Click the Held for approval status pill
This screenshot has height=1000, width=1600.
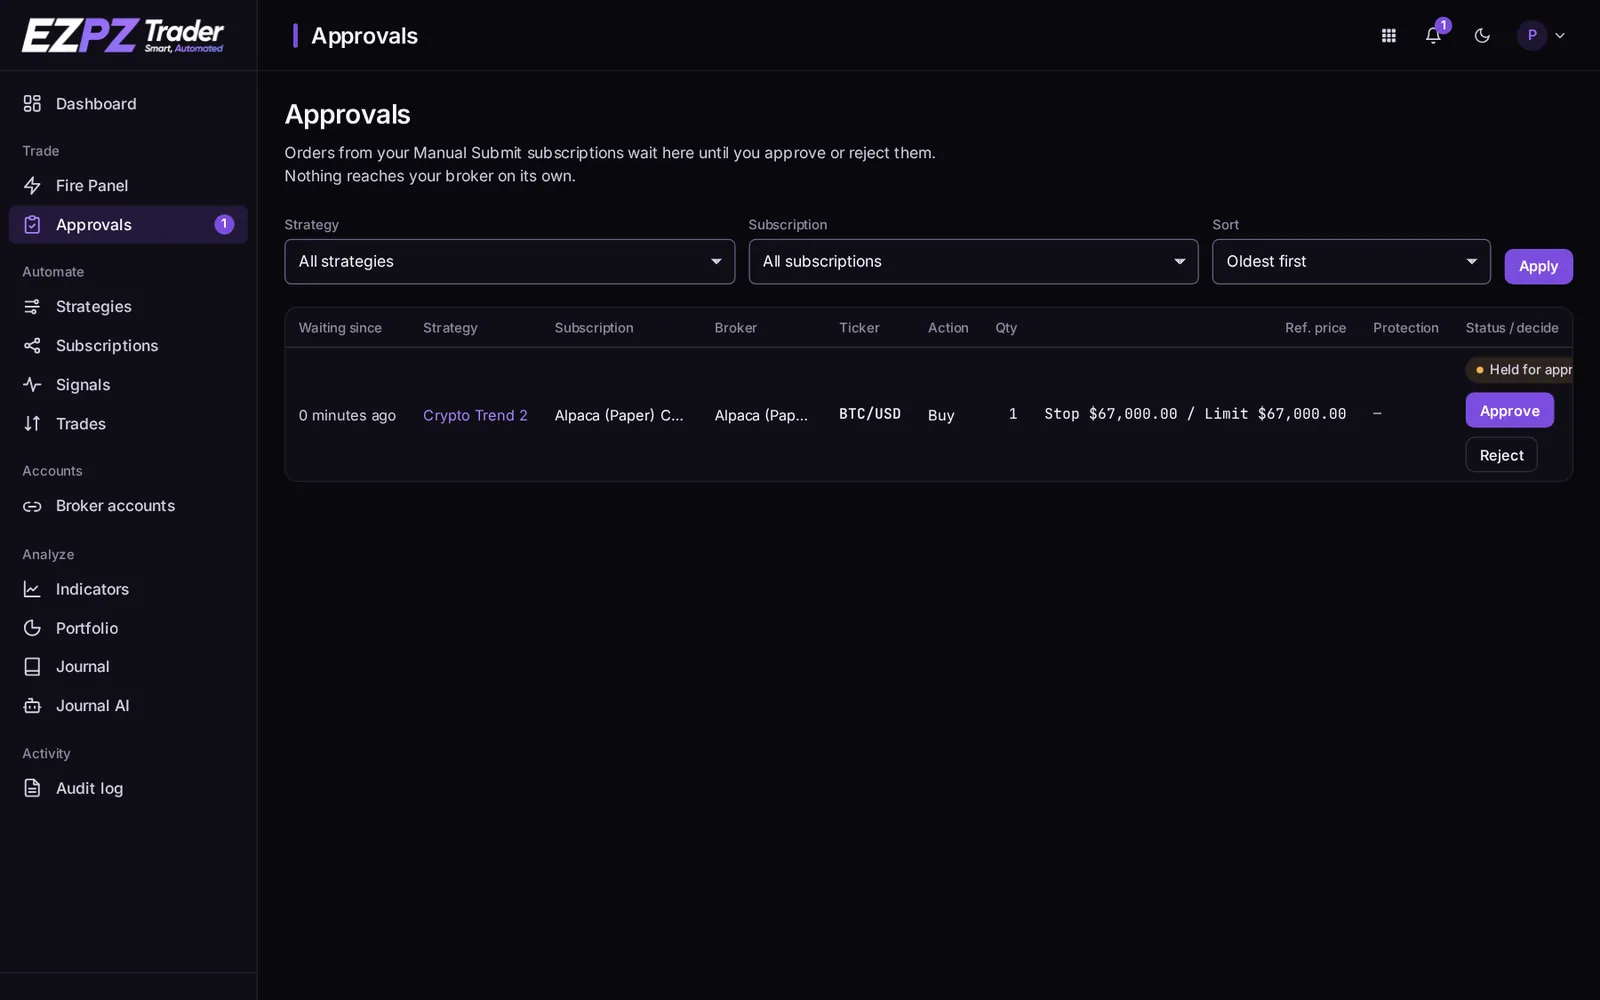1520,370
